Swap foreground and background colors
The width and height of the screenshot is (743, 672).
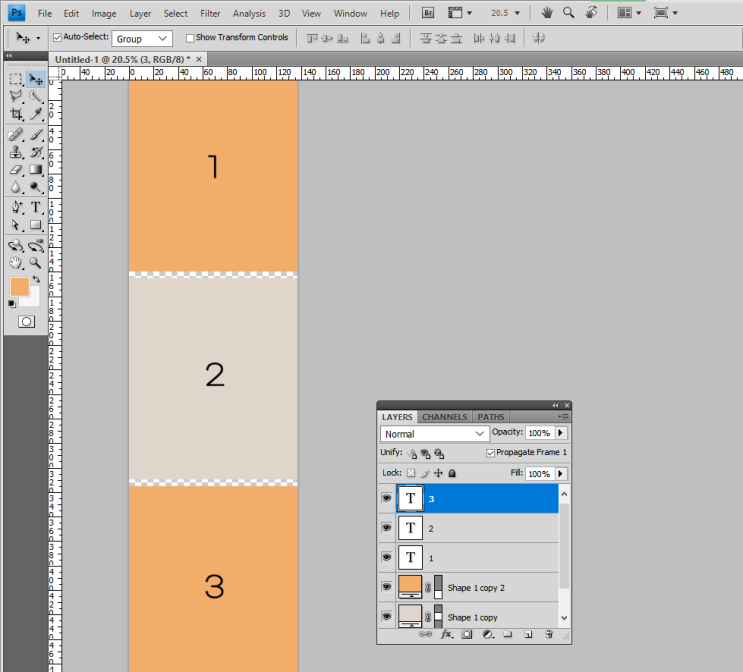click(x=36, y=280)
